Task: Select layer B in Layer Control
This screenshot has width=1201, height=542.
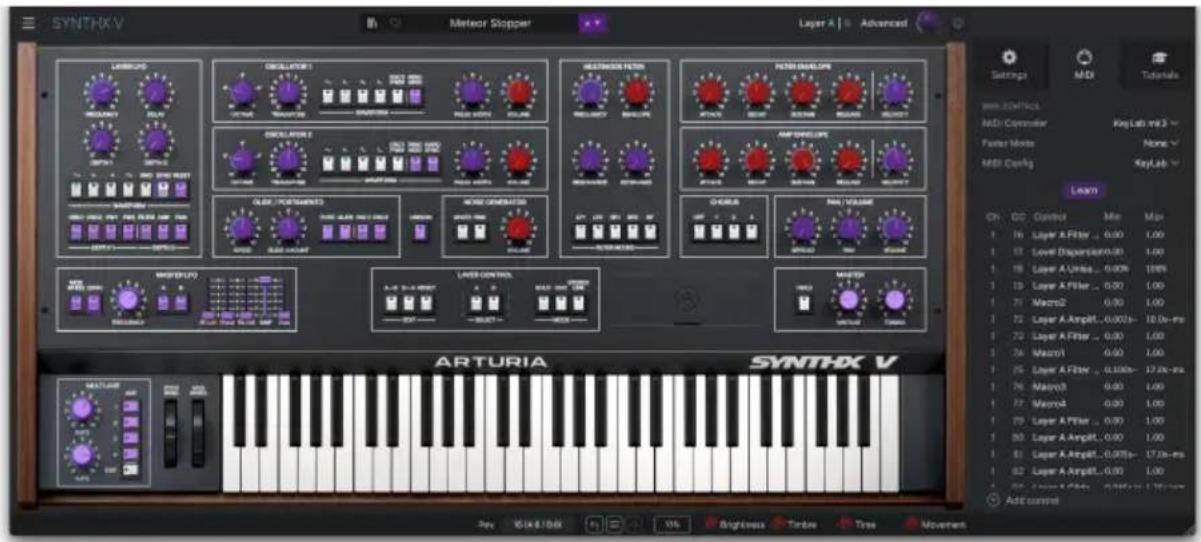Action: click(492, 301)
